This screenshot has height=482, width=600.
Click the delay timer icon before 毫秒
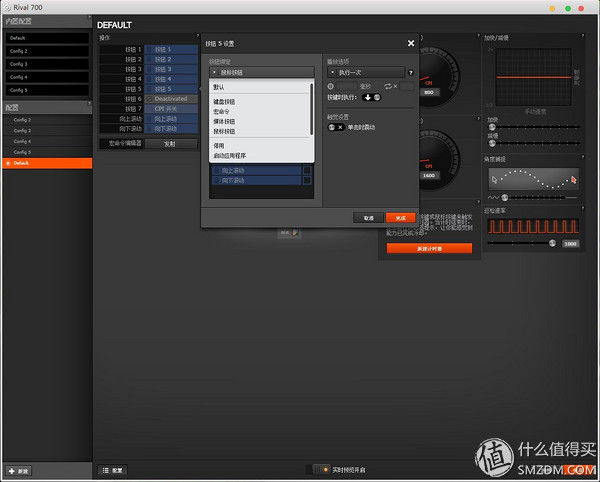click(x=331, y=86)
